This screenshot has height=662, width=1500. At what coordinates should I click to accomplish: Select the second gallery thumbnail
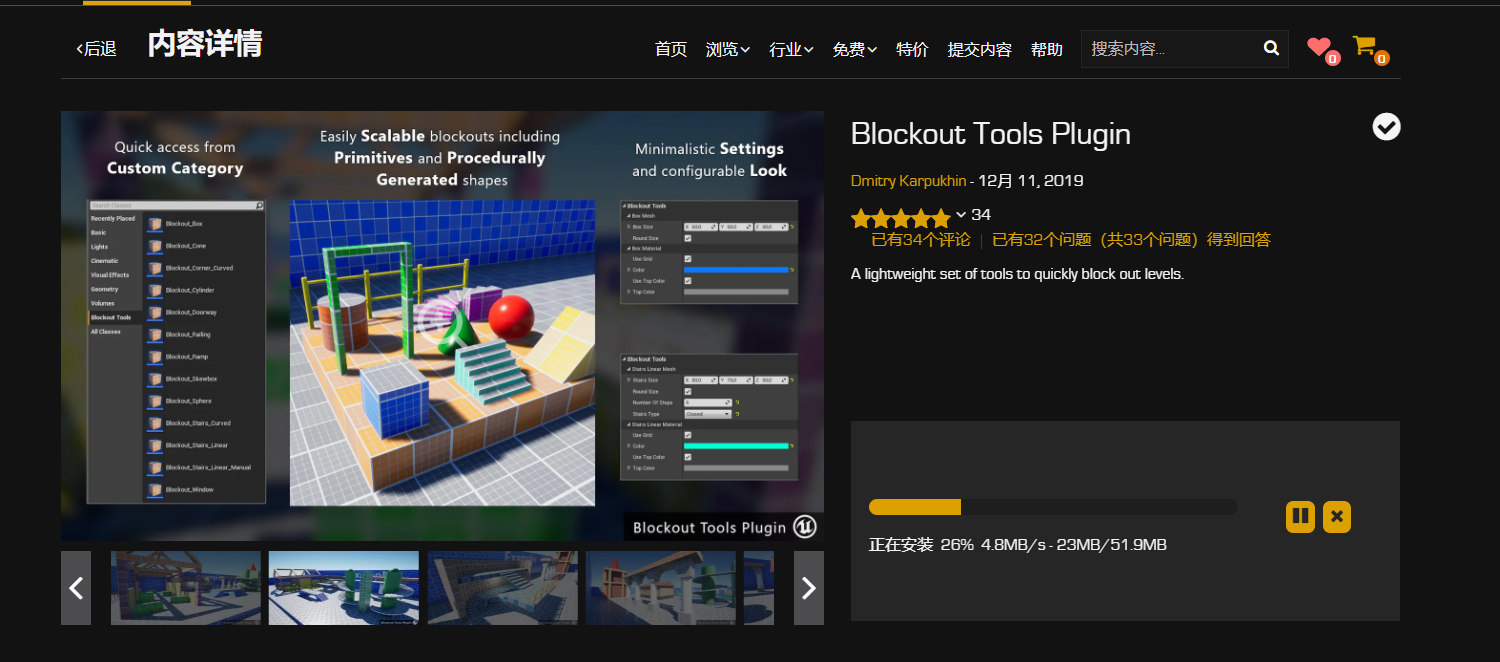coord(344,588)
